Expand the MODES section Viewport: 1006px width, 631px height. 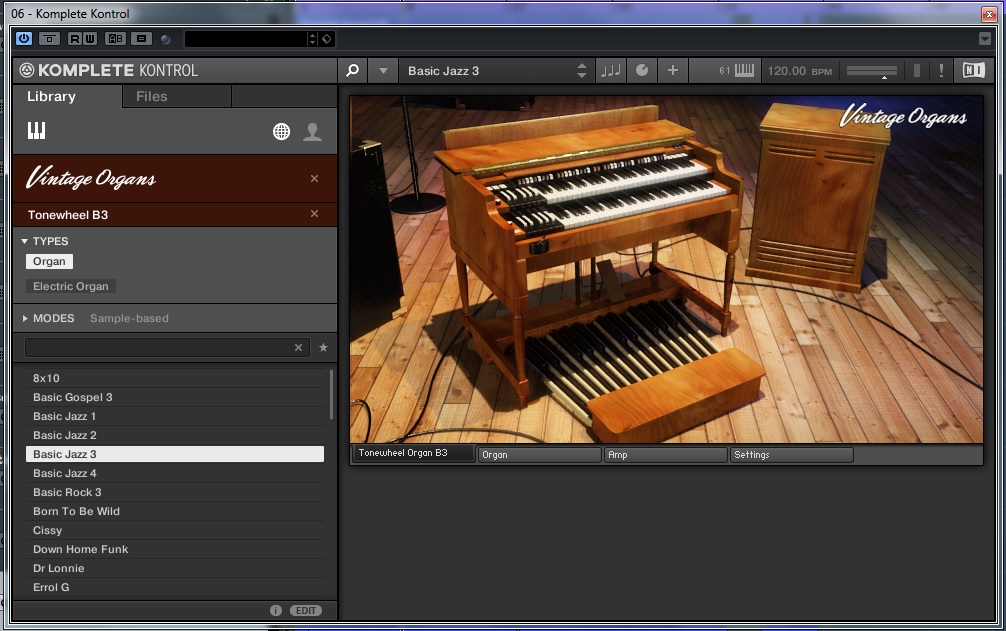point(25,318)
